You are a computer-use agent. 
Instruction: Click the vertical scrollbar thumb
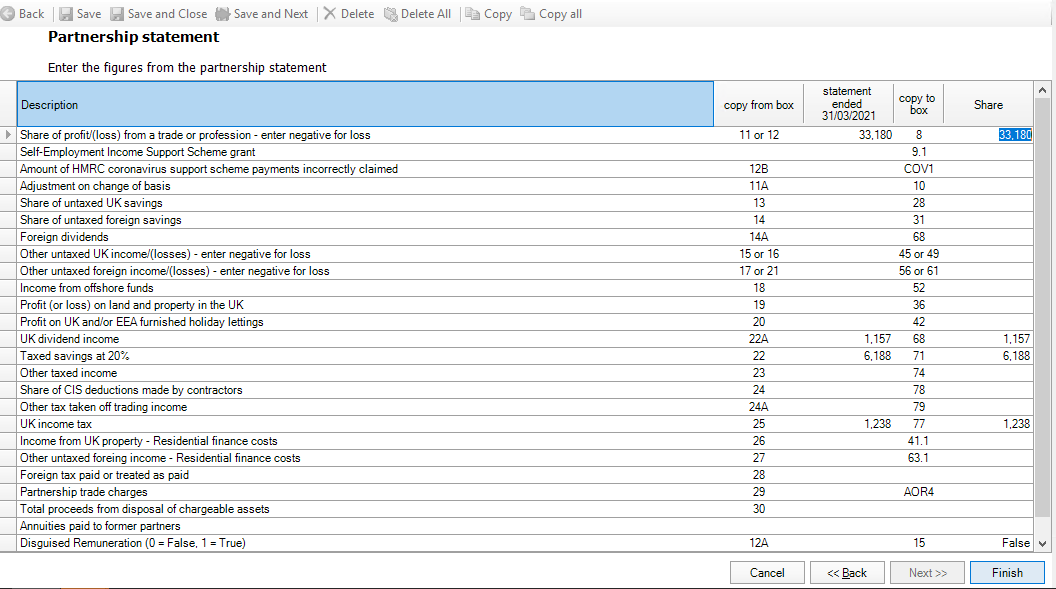(1042, 306)
